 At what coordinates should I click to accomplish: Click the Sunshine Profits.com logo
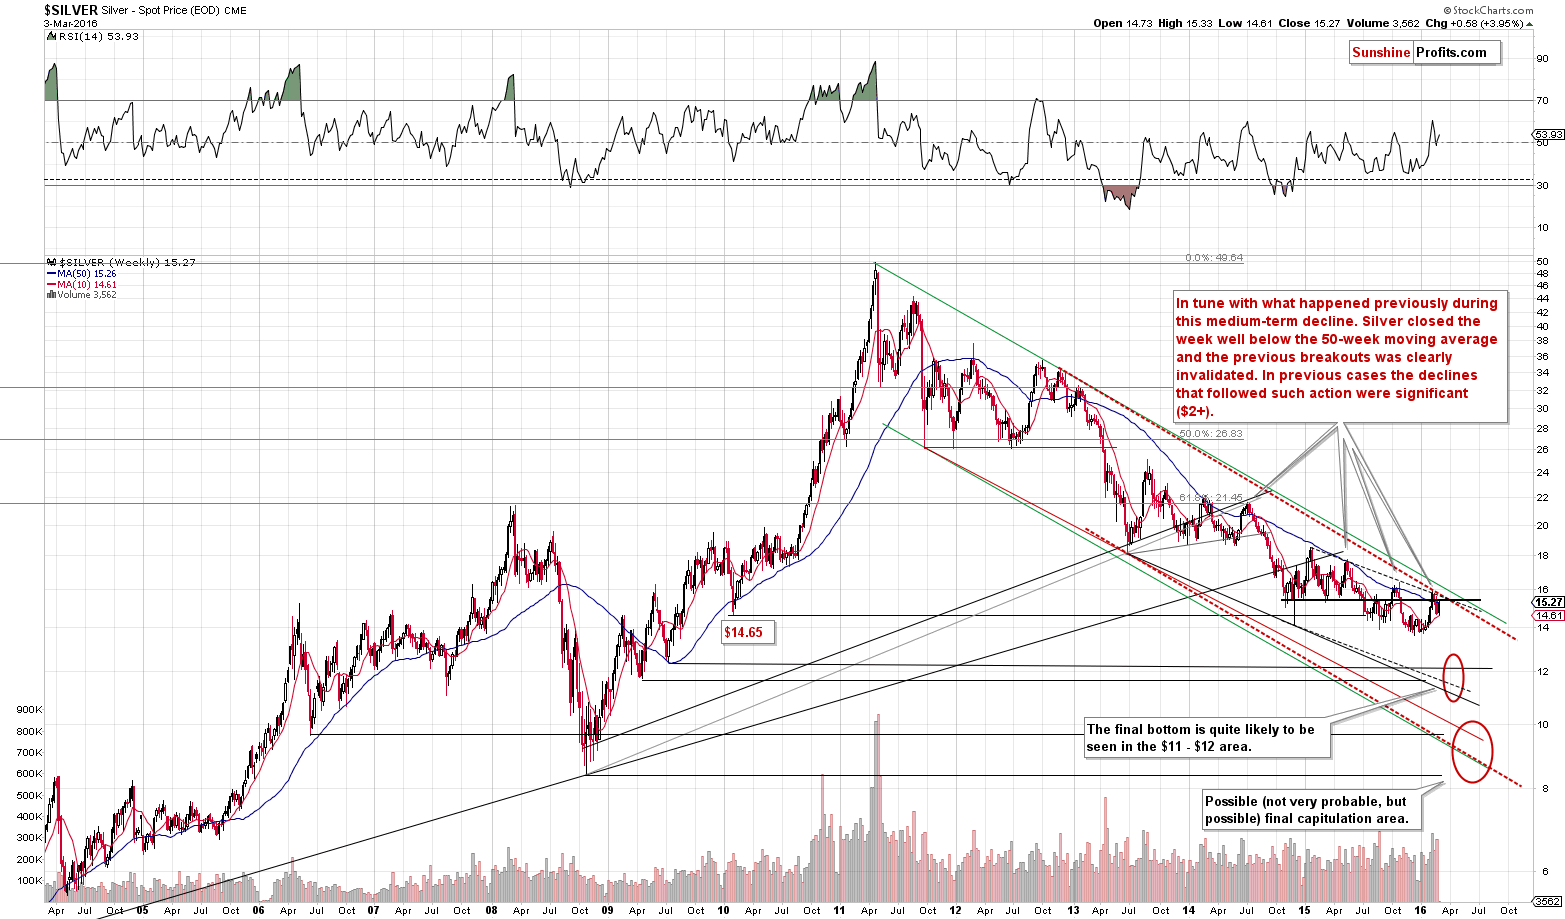[x=1424, y=53]
